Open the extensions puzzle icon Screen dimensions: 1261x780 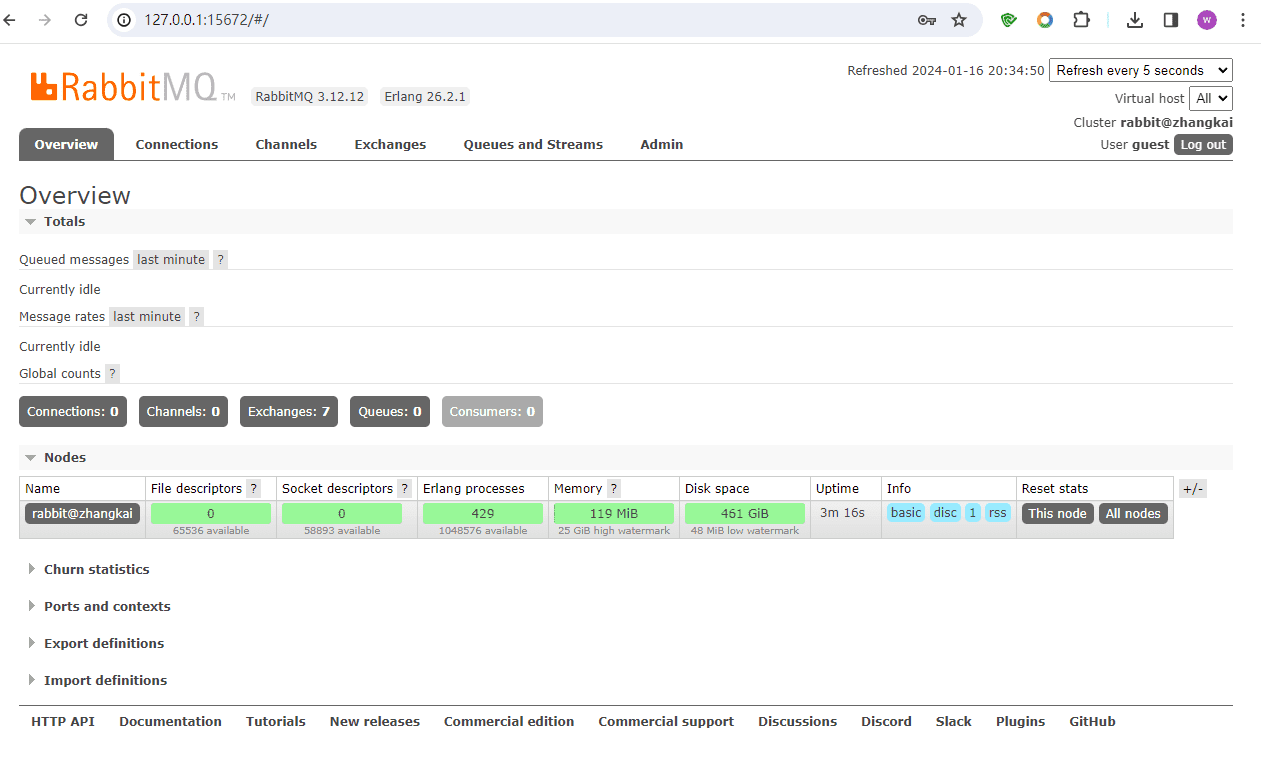[x=1081, y=20]
